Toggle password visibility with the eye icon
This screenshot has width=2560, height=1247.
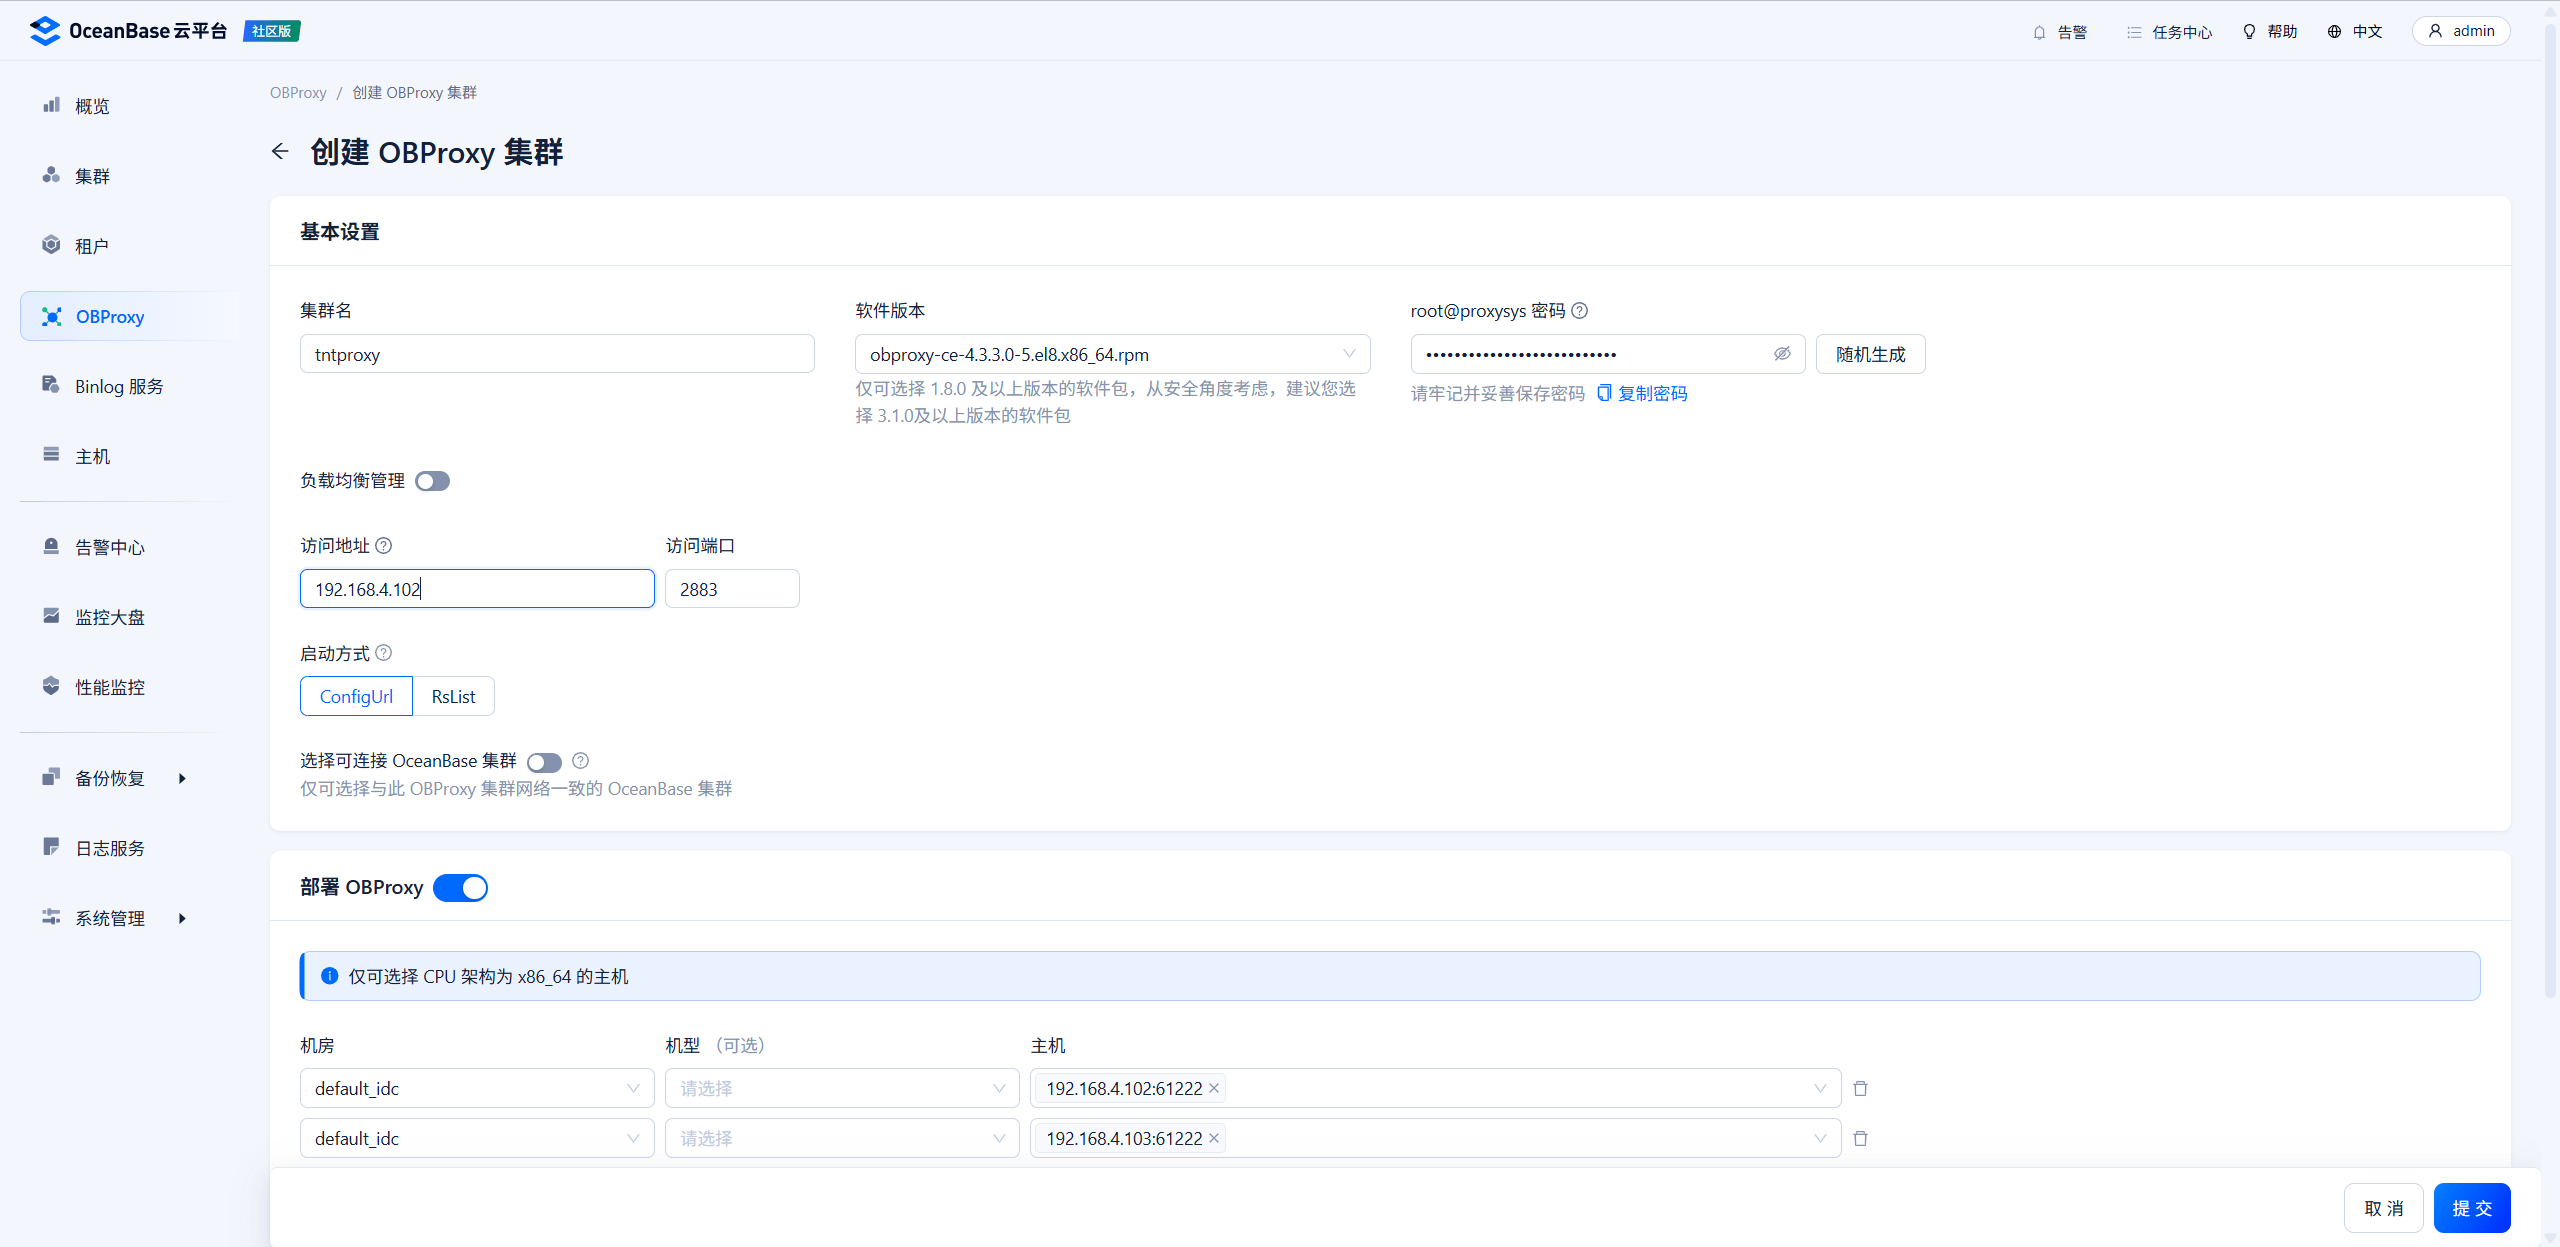[1782, 353]
